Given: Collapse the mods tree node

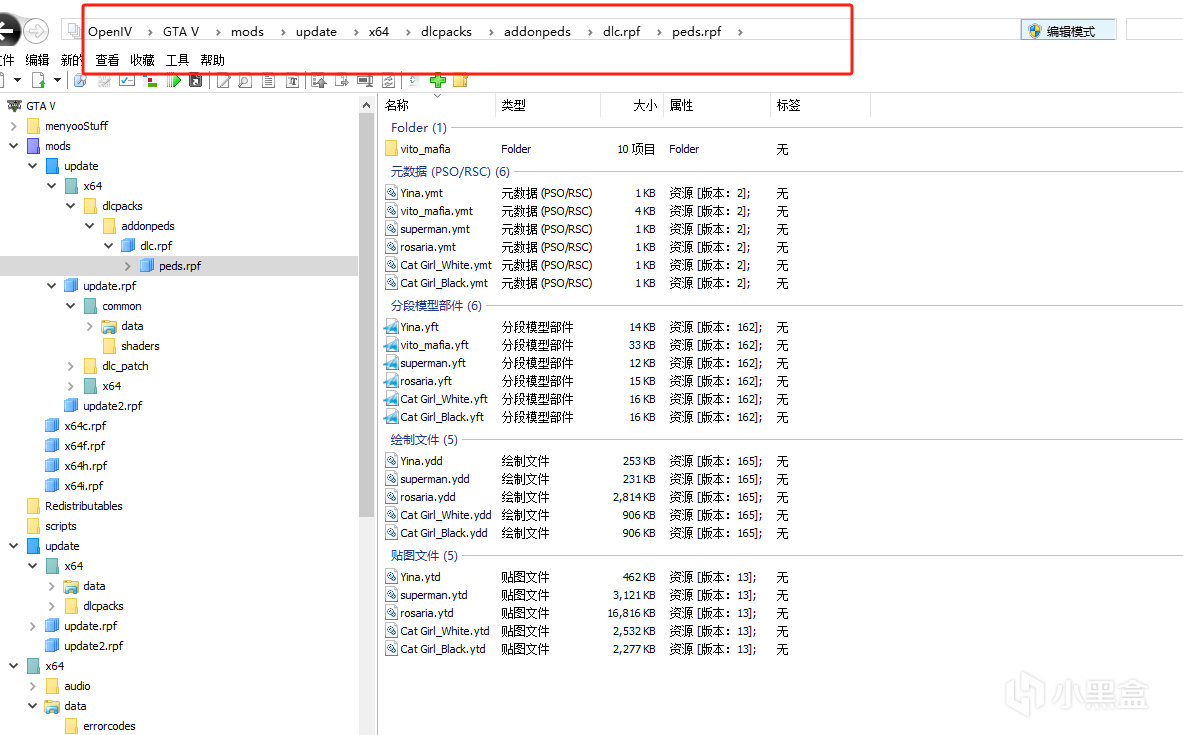Looking at the screenshot, I should tap(14, 146).
